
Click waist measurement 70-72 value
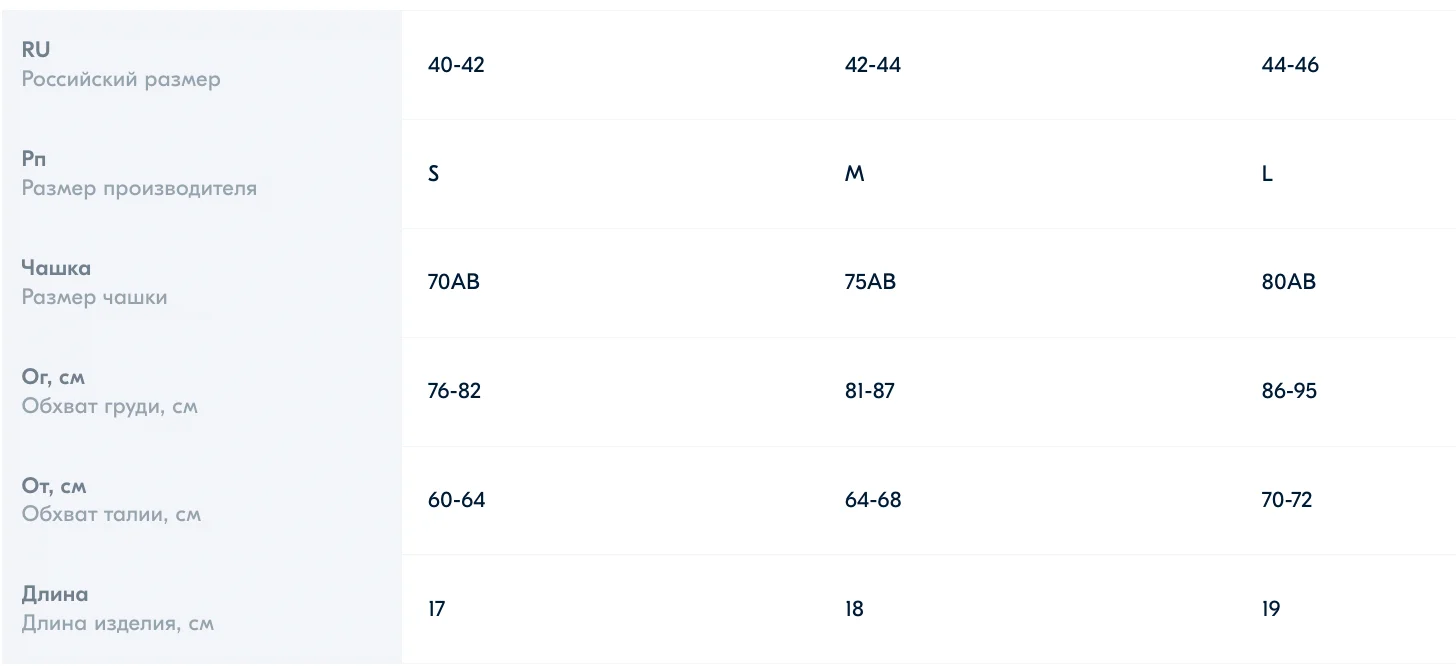pyautogui.click(x=1287, y=500)
